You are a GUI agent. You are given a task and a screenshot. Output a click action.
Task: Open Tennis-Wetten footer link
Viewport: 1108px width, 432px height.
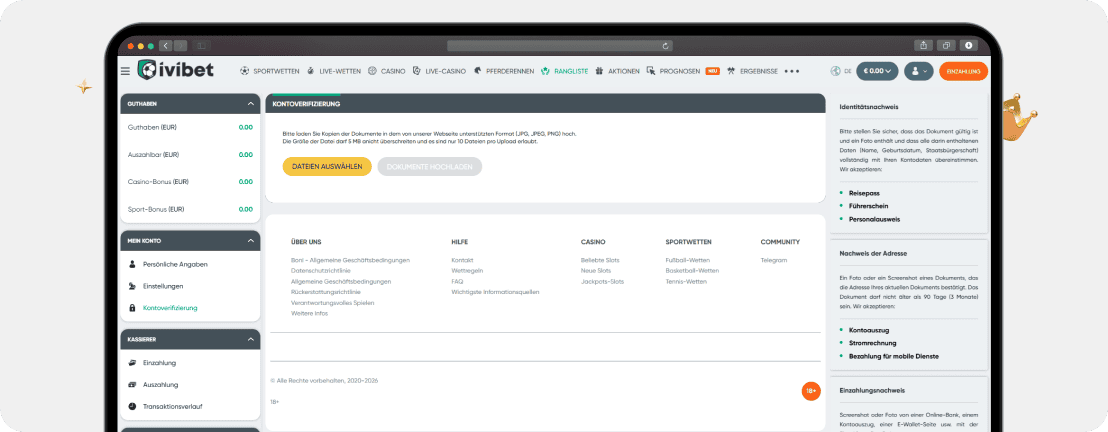pos(684,281)
